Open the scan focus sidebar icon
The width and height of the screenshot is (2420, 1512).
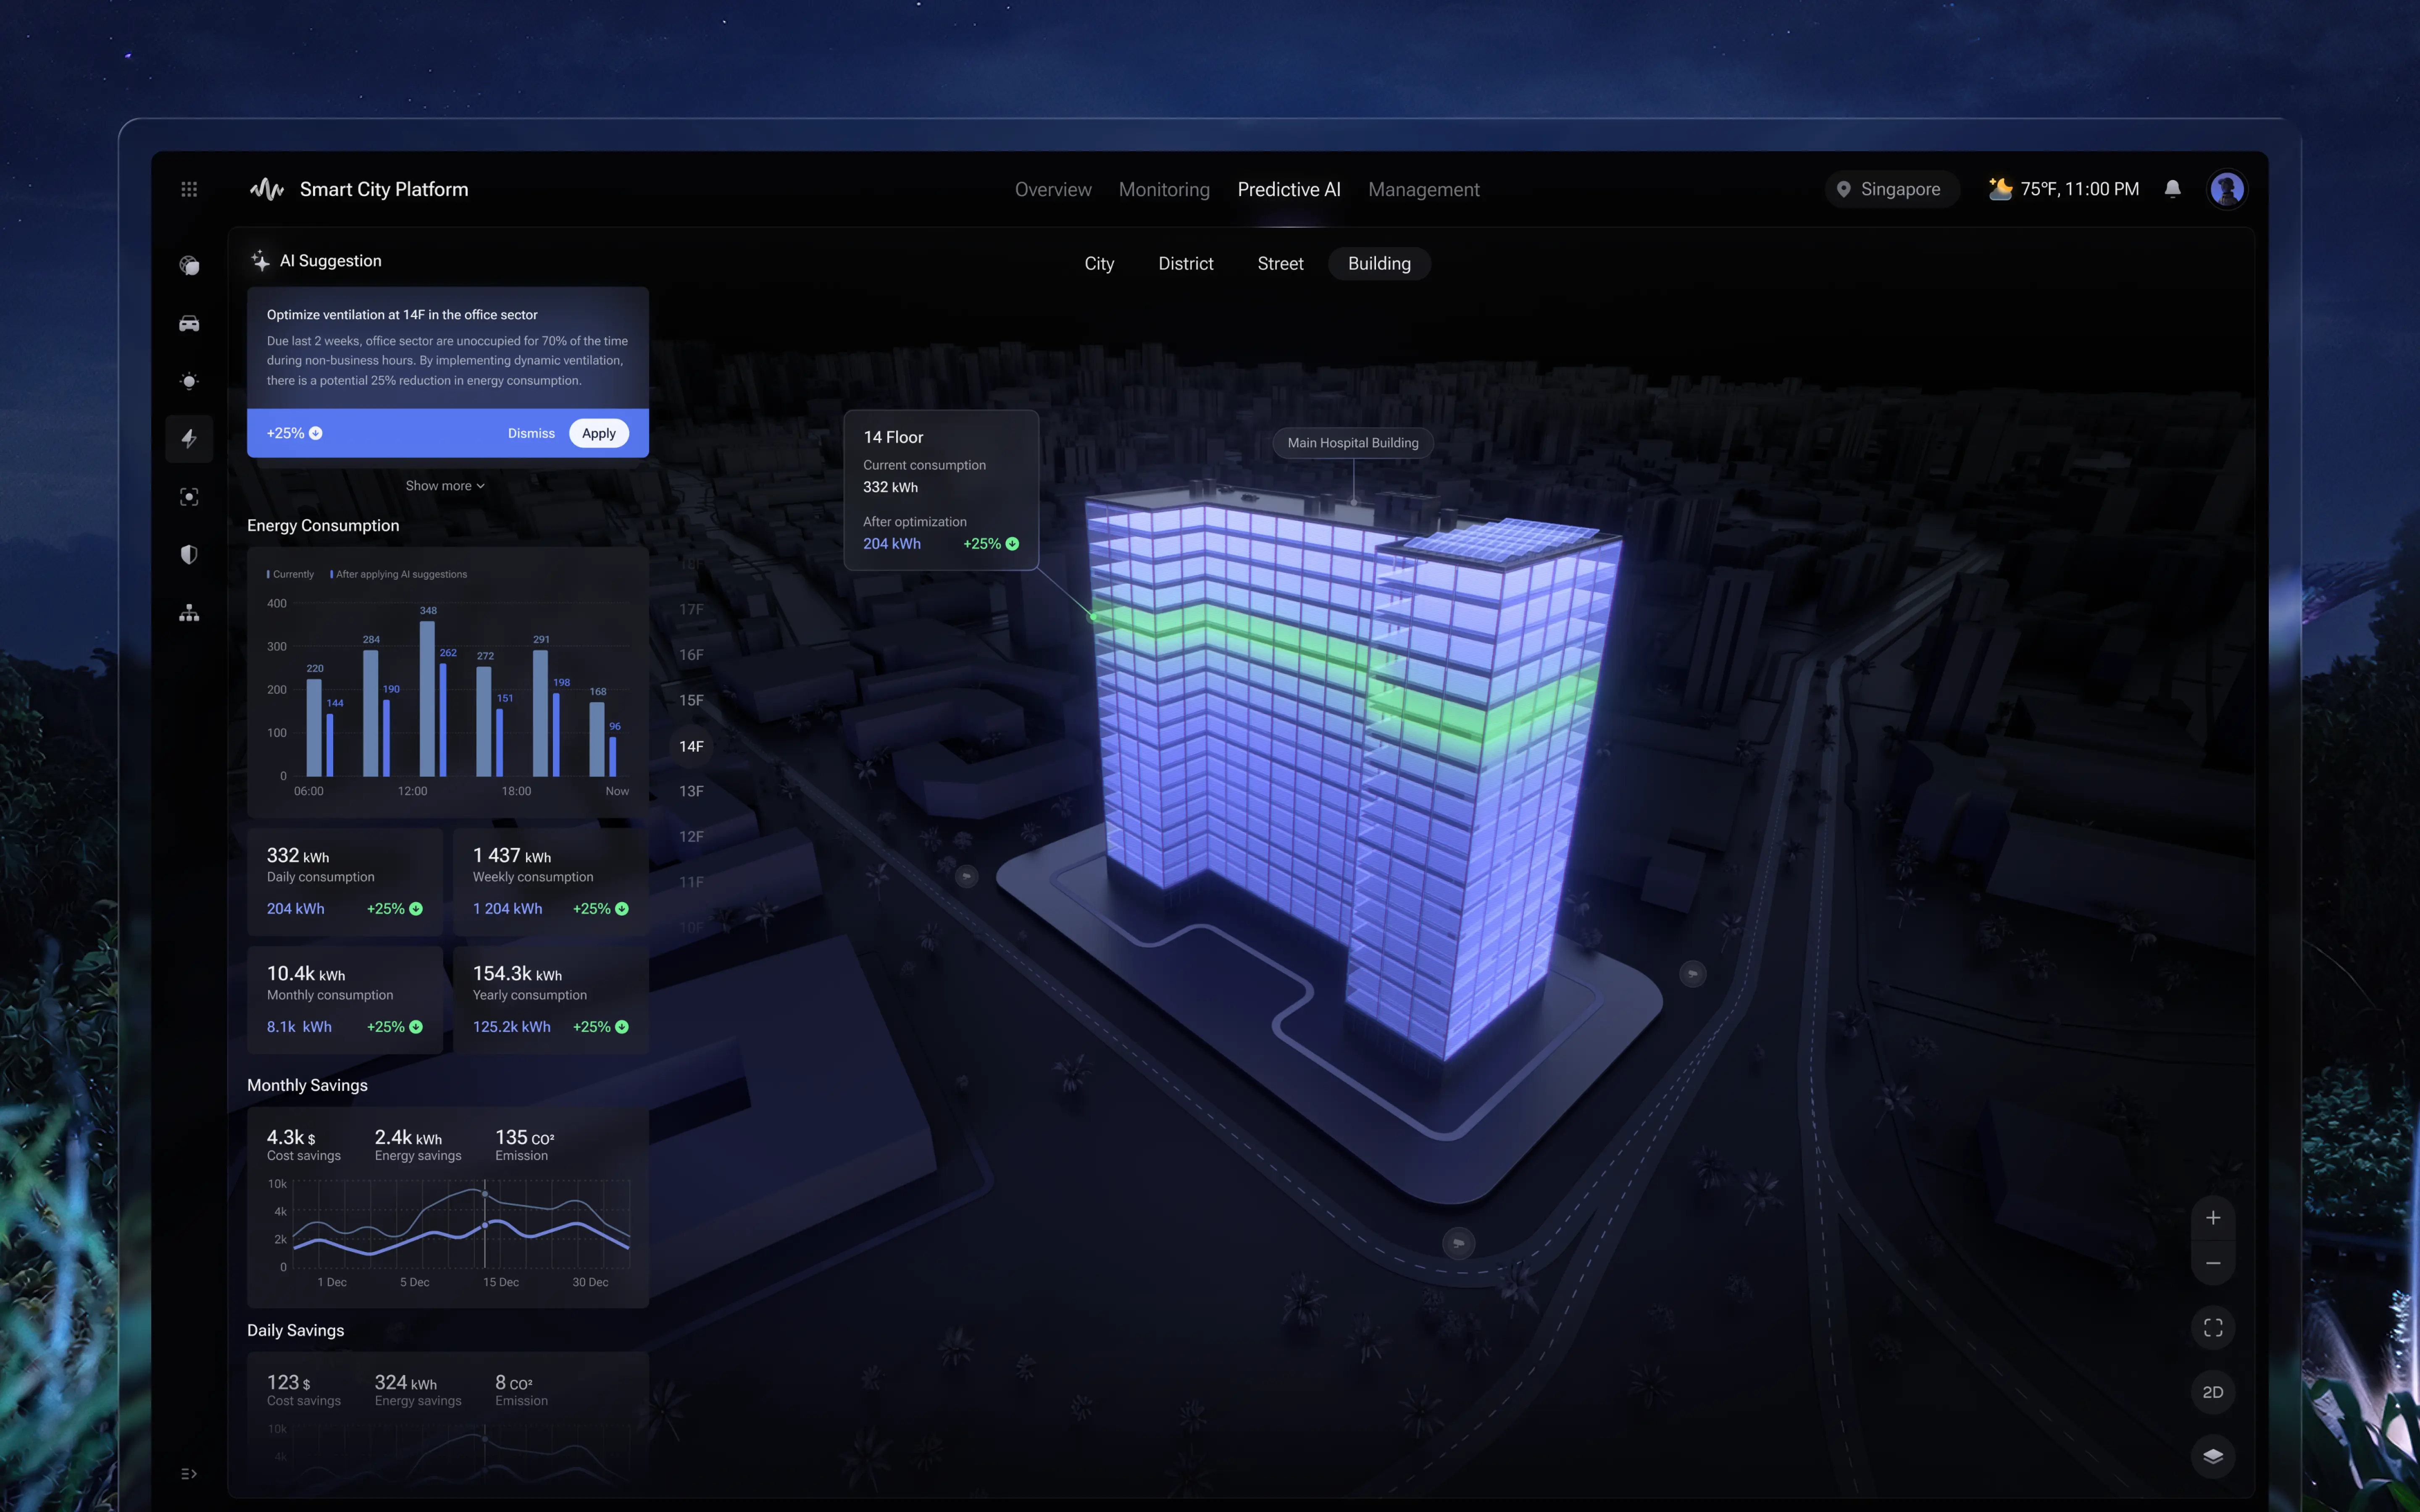tap(189, 497)
